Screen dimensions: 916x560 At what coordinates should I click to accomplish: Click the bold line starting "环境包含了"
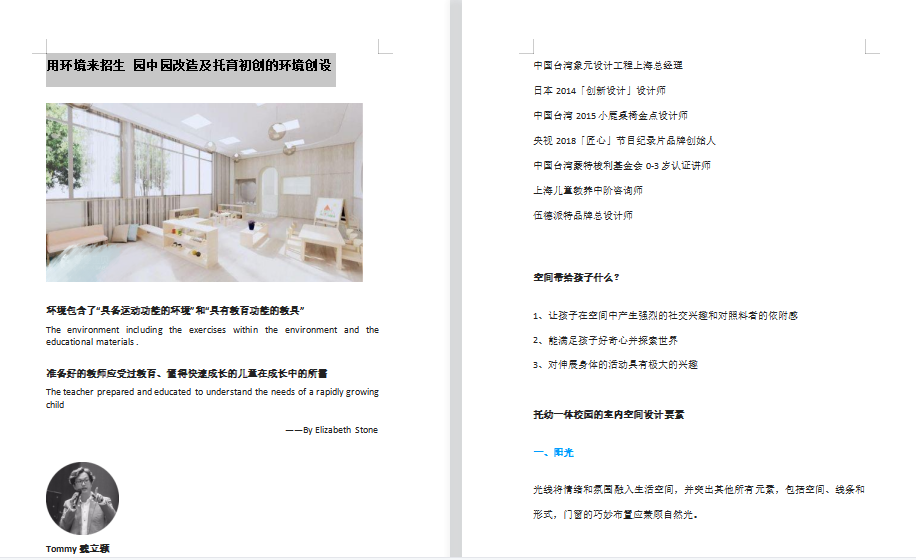(x=175, y=311)
